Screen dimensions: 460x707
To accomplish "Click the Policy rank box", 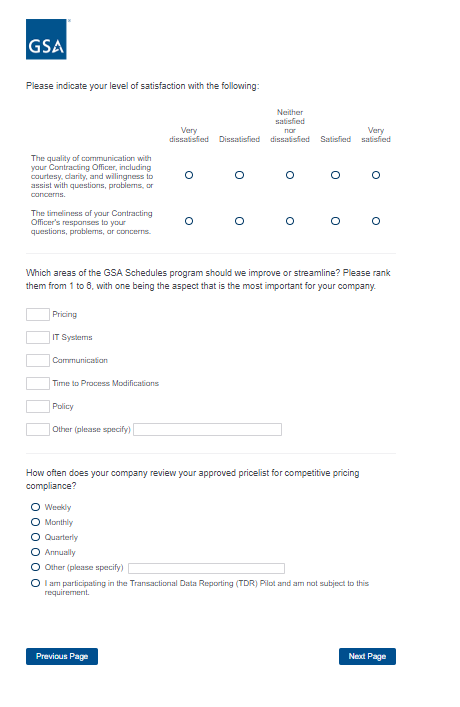I will click(37, 406).
